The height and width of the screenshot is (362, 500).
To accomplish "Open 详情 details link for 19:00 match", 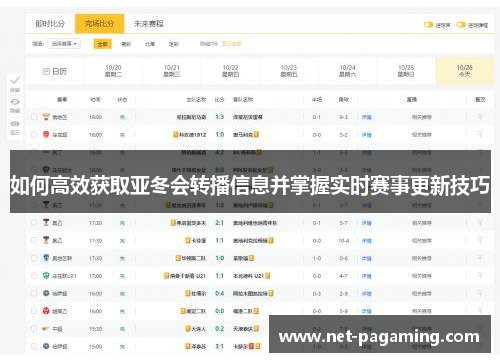I will tap(367, 117).
